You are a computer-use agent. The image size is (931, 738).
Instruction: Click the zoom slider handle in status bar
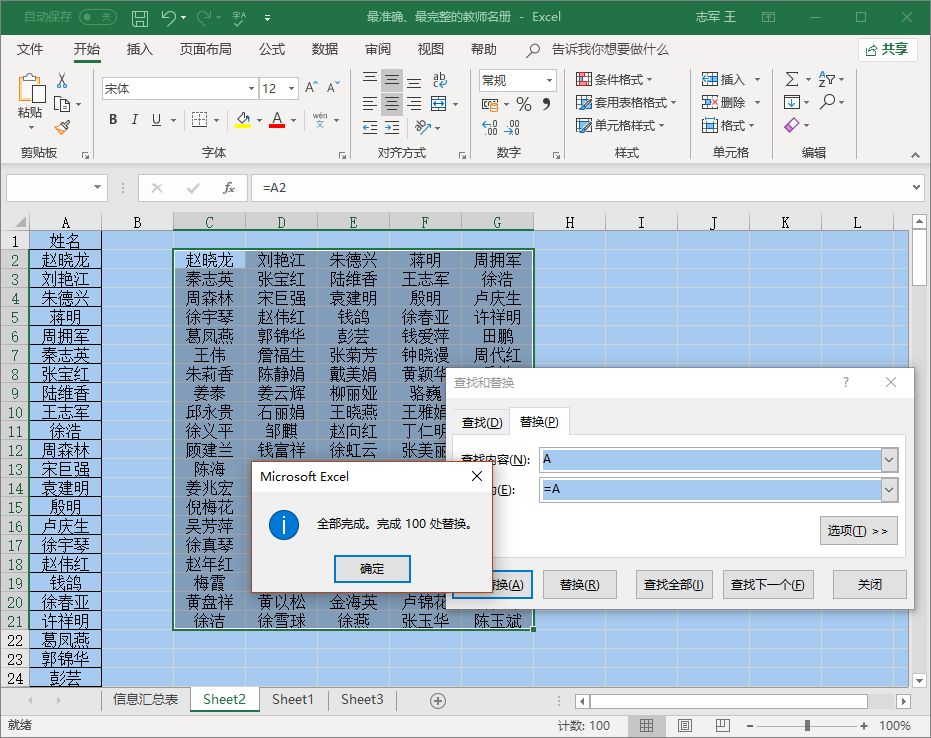[x=807, y=726]
